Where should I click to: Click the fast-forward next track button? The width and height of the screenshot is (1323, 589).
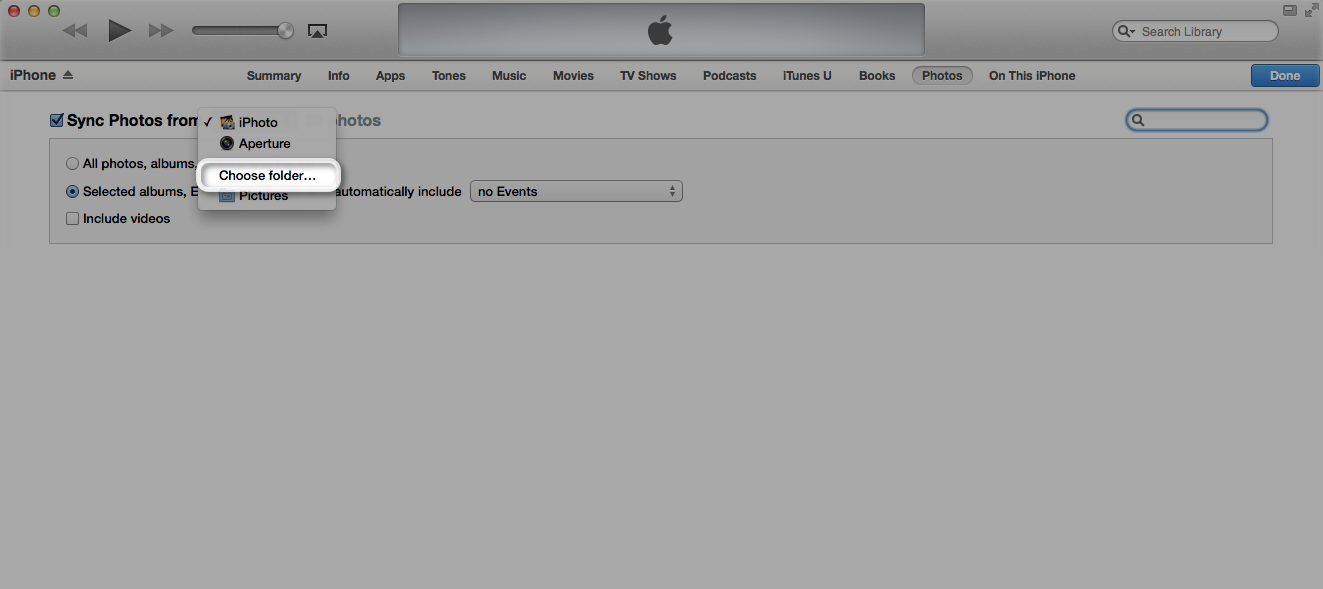point(161,31)
